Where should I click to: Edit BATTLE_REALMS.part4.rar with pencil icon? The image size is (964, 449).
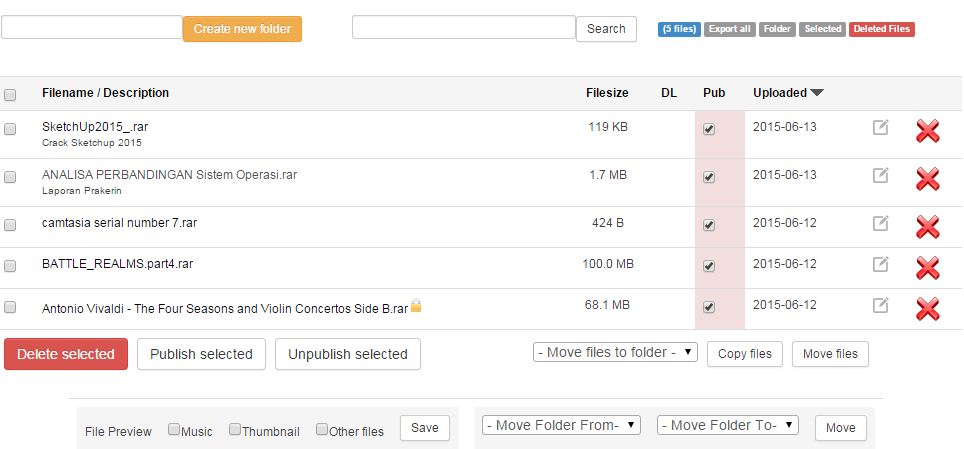(x=880, y=264)
